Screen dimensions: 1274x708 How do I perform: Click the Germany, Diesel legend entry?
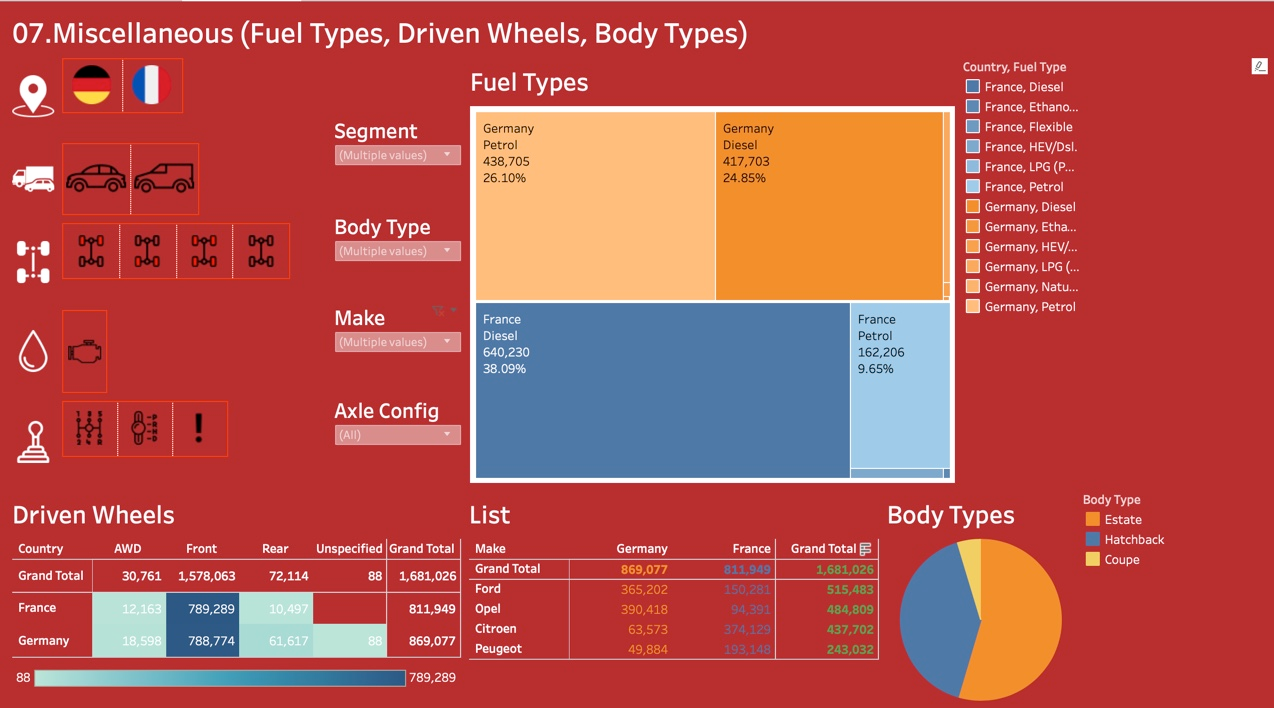1029,207
